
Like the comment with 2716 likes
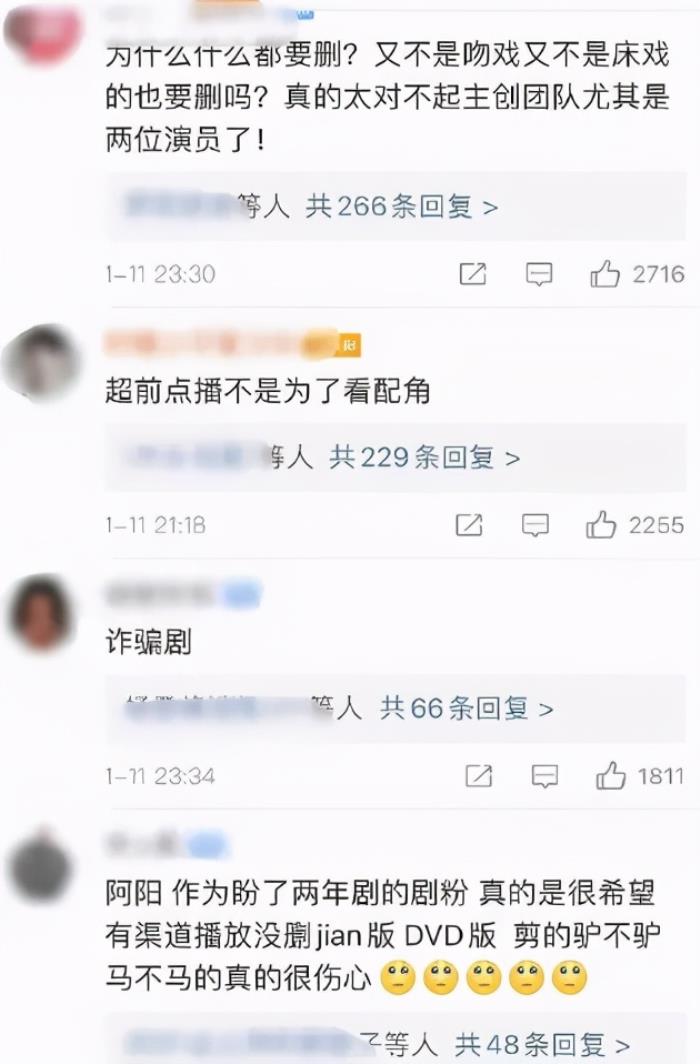pyautogui.click(x=604, y=274)
